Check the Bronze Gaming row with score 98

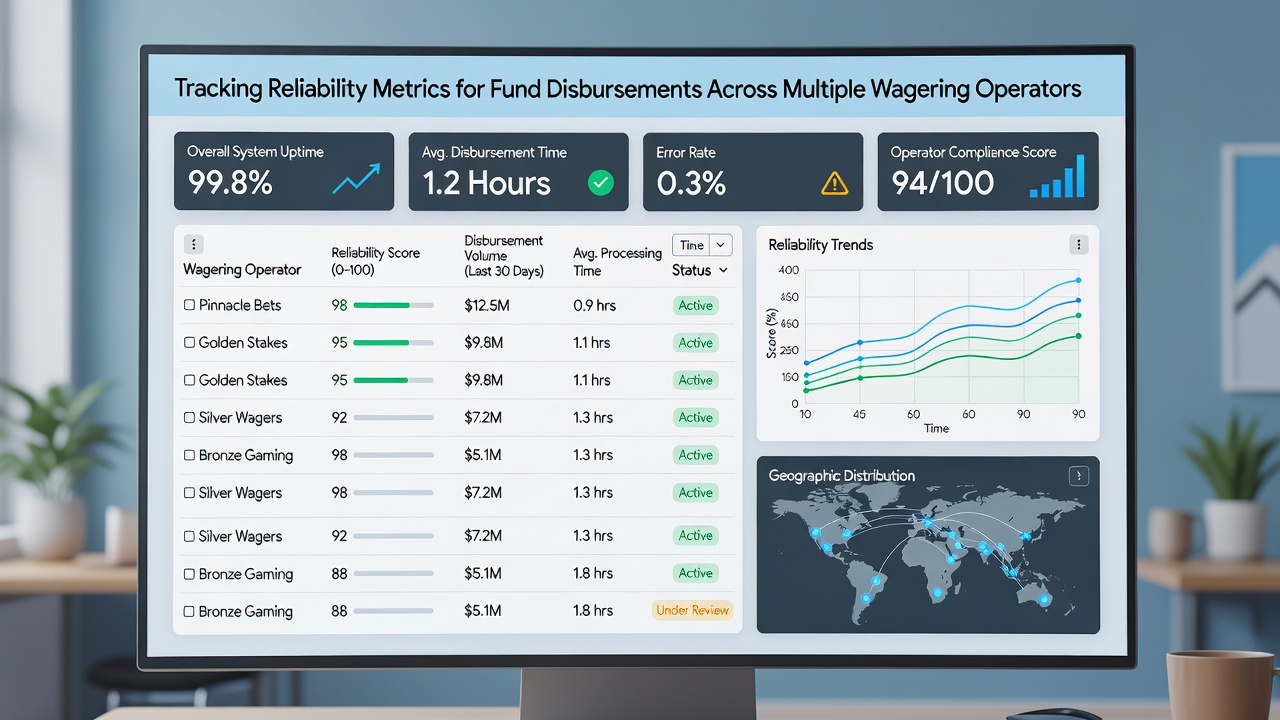coord(189,455)
